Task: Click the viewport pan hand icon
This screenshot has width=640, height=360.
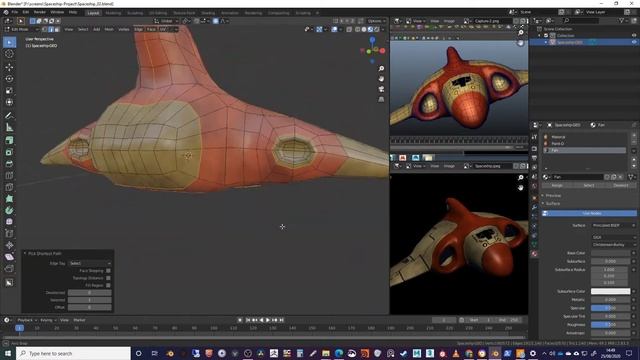Action: pyautogui.click(x=381, y=78)
